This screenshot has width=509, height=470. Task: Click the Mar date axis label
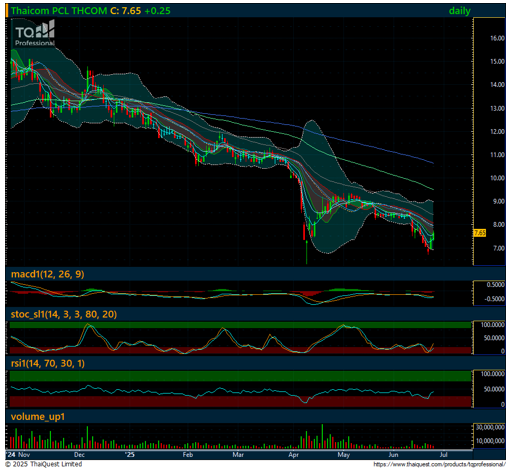click(x=238, y=455)
